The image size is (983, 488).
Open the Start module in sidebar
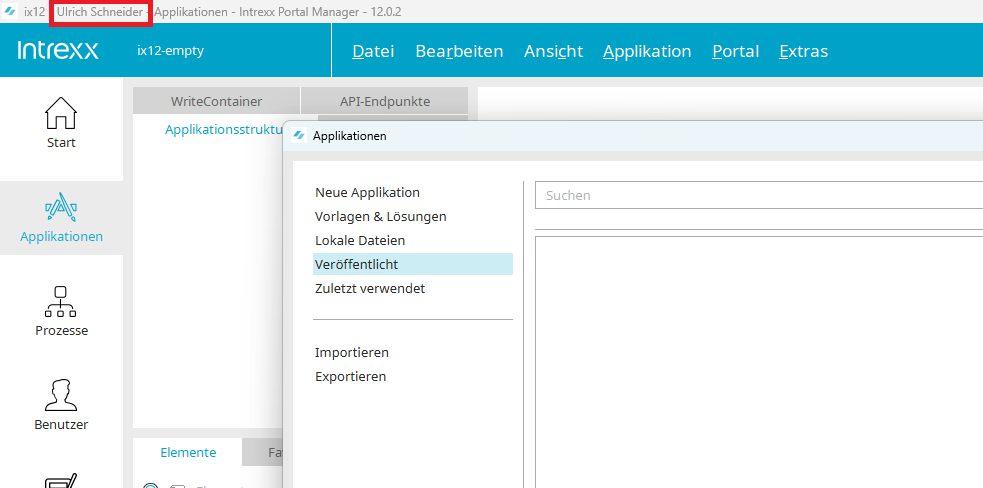pyautogui.click(x=61, y=124)
